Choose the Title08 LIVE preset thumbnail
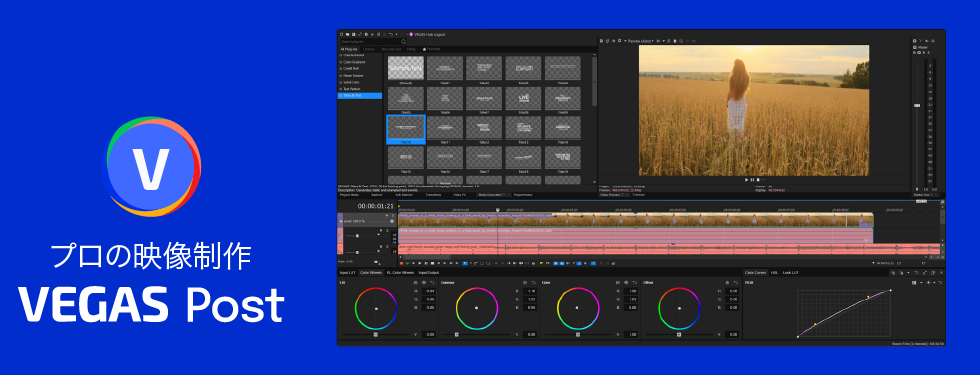 coord(523,98)
